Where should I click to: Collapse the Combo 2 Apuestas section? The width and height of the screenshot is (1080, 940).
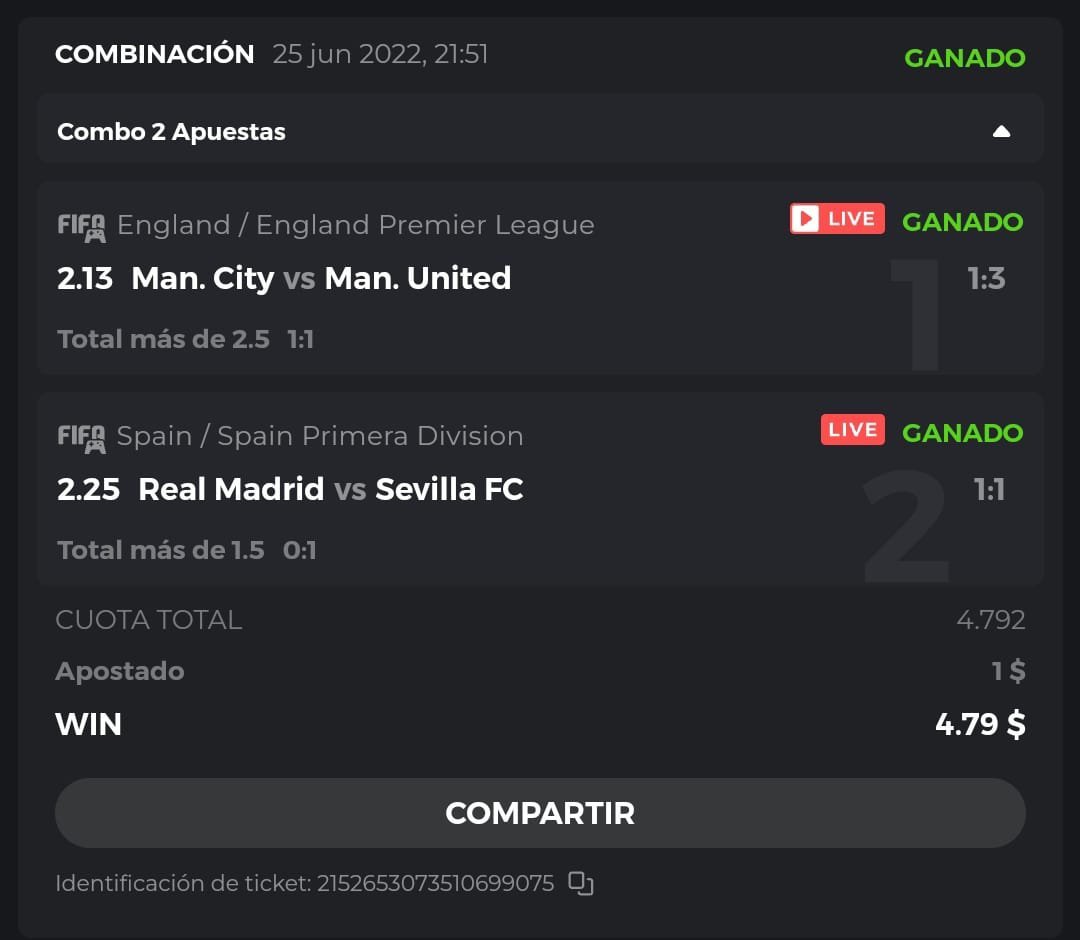coord(1001,132)
